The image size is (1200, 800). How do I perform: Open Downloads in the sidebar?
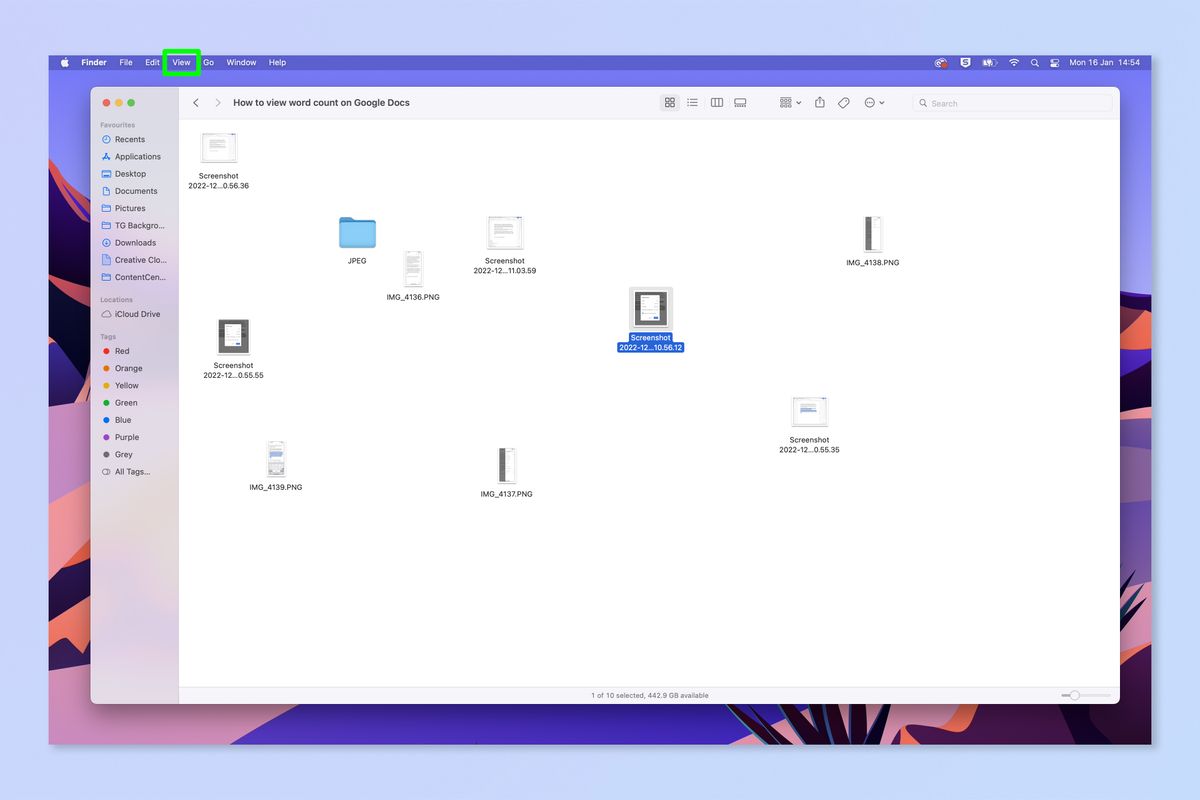(134, 243)
